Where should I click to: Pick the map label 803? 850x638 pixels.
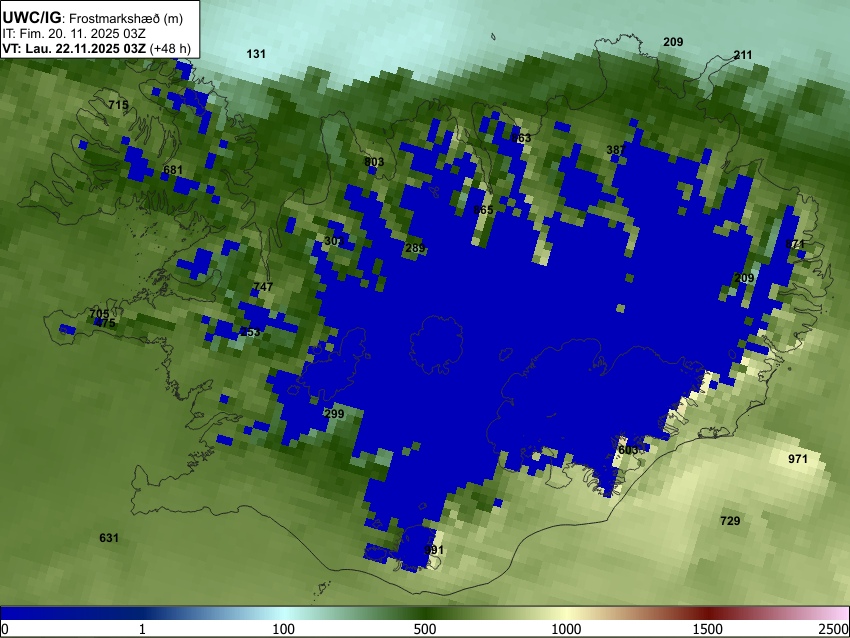(x=374, y=162)
